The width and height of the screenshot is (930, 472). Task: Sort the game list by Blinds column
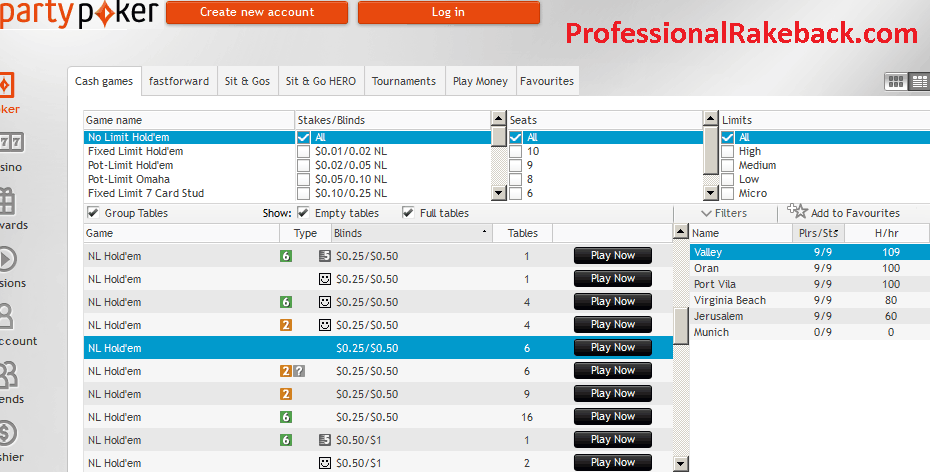point(411,233)
